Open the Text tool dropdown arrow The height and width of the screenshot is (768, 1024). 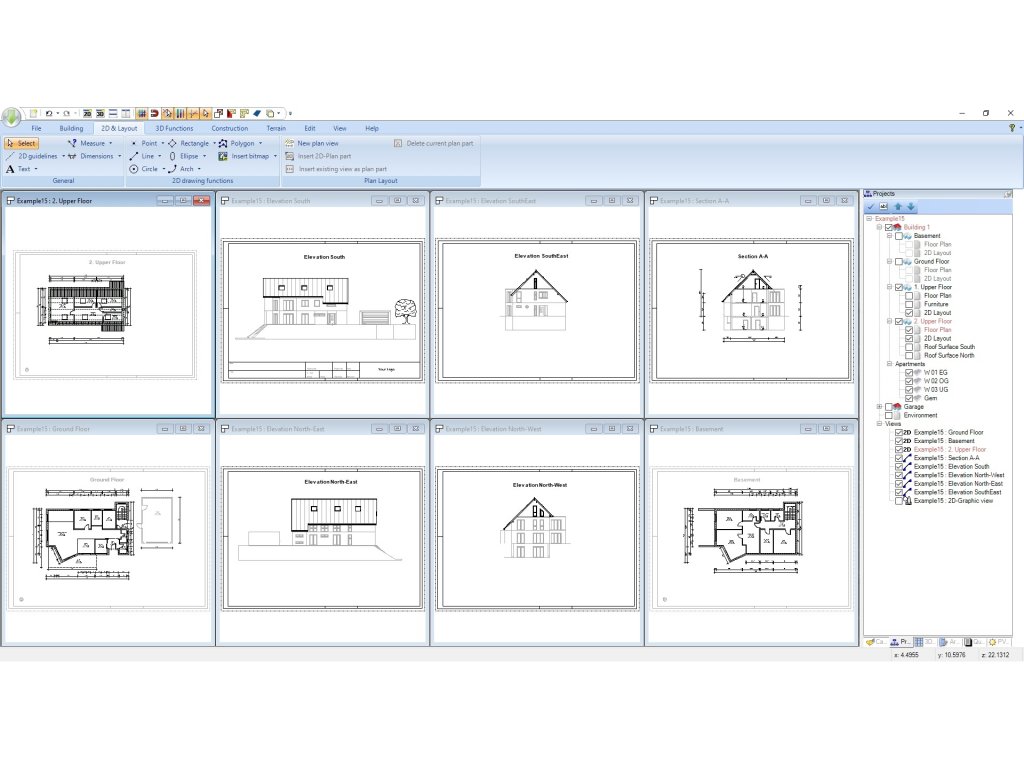pos(36,169)
